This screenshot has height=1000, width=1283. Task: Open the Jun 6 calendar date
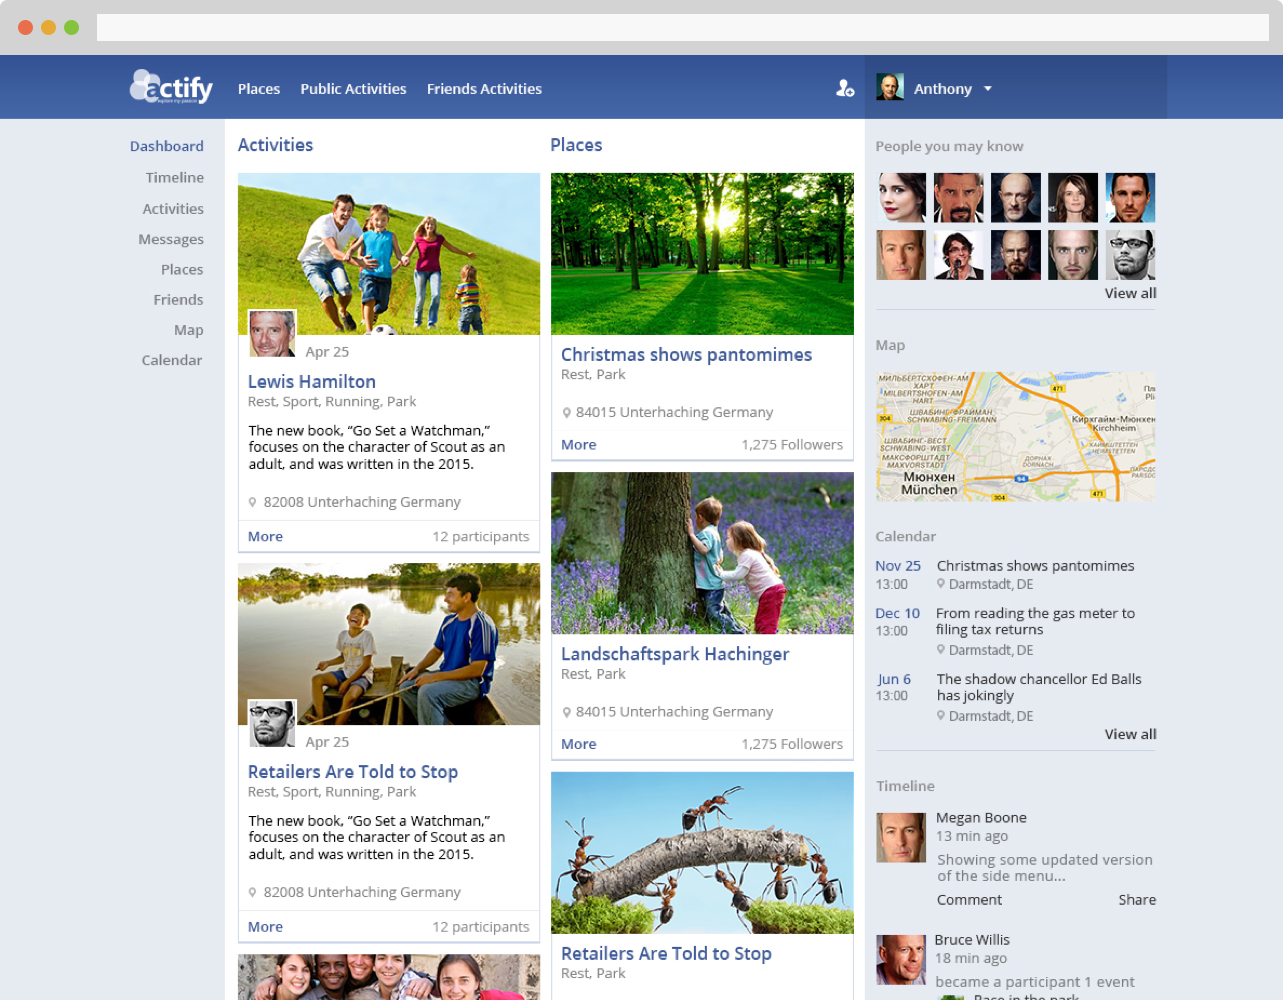click(894, 679)
